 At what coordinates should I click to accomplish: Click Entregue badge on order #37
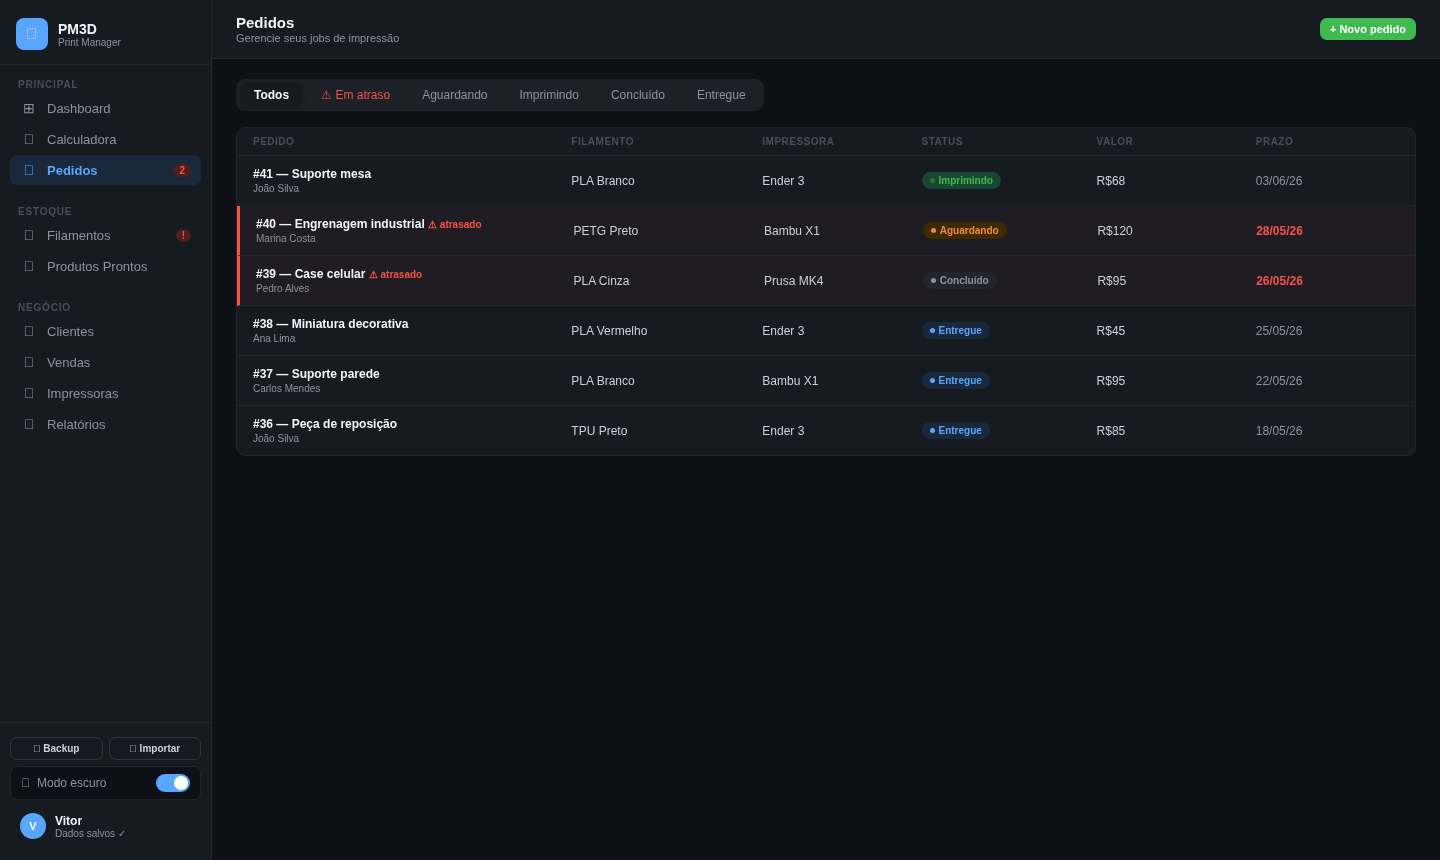(x=956, y=381)
